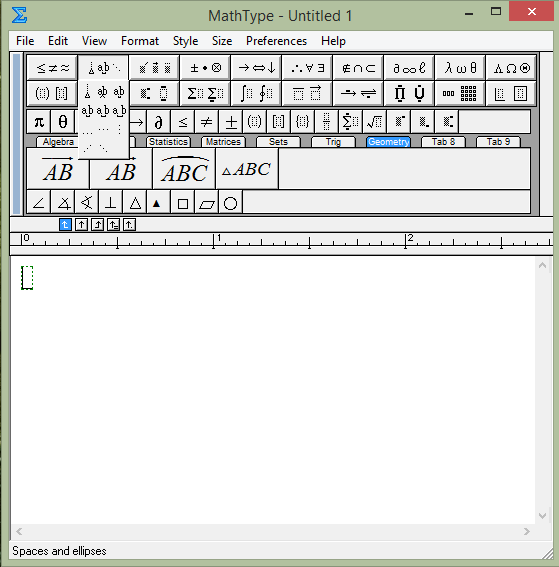Open the miscellaneous symbols palette (∂ ∞ ℓ)
The width and height of the screenshot is (559, 567).
409,68
